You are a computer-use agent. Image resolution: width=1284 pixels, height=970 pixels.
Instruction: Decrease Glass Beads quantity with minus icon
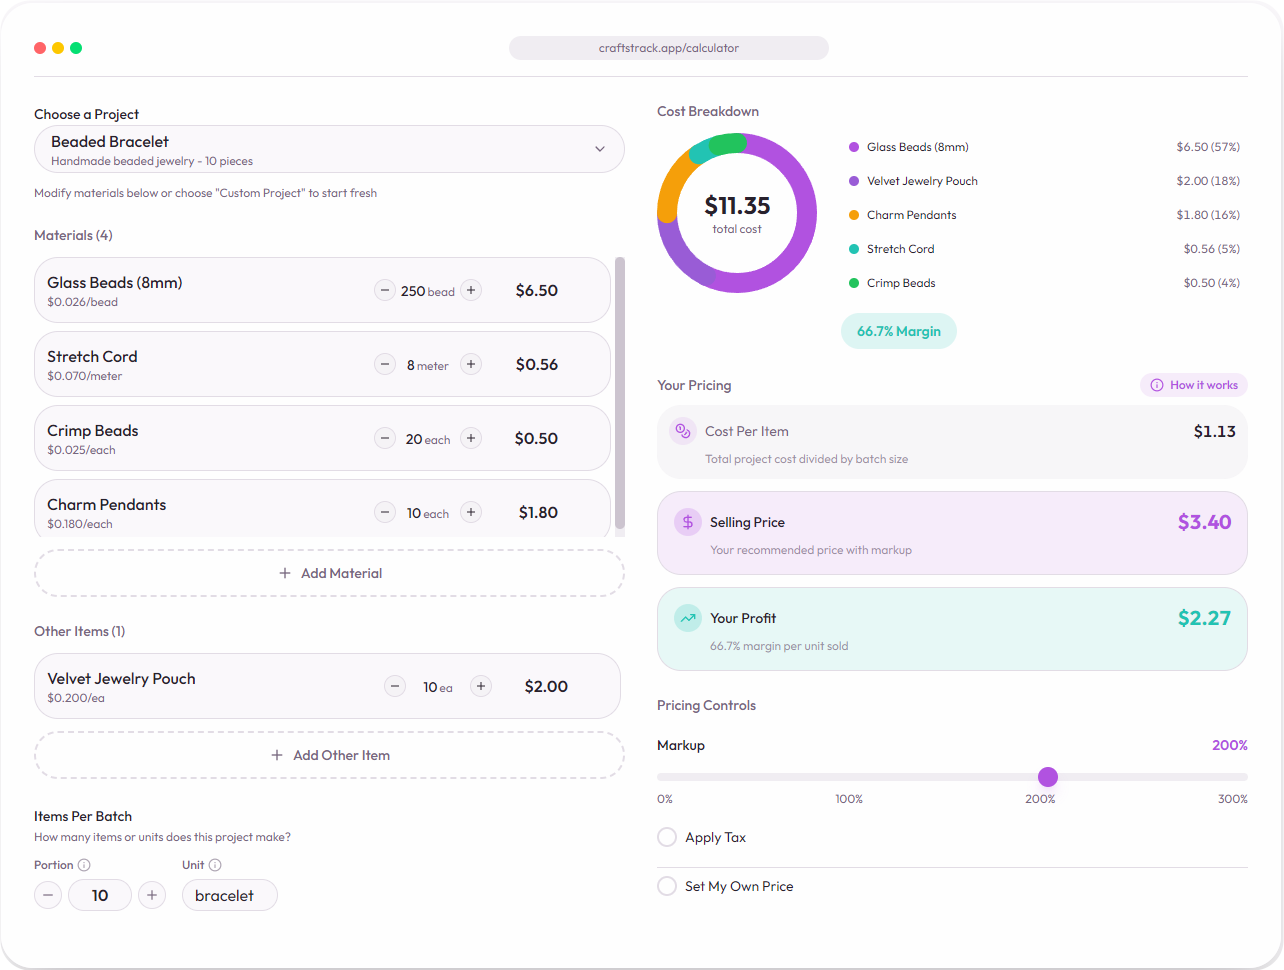click(385, 290)
